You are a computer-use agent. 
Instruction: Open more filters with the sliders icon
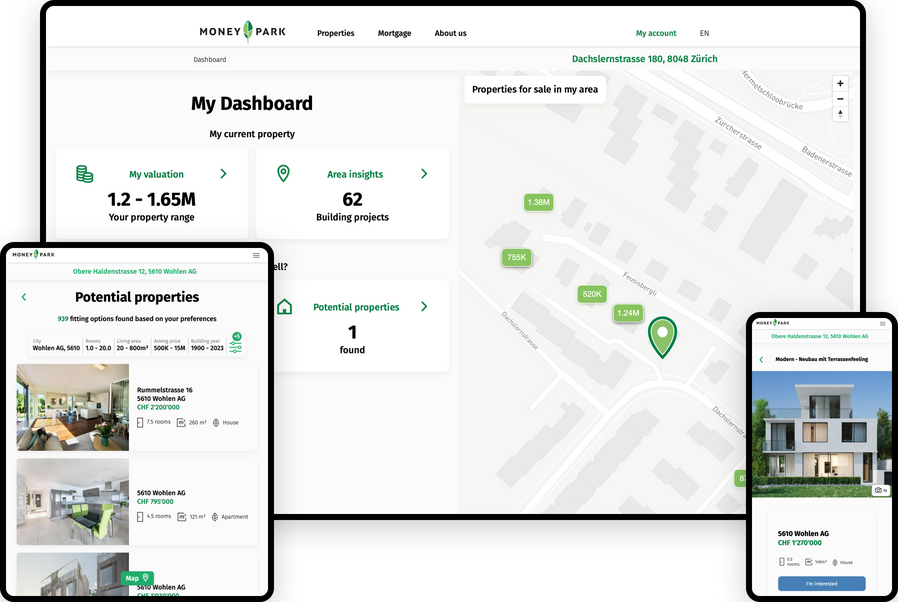(235, 346)
